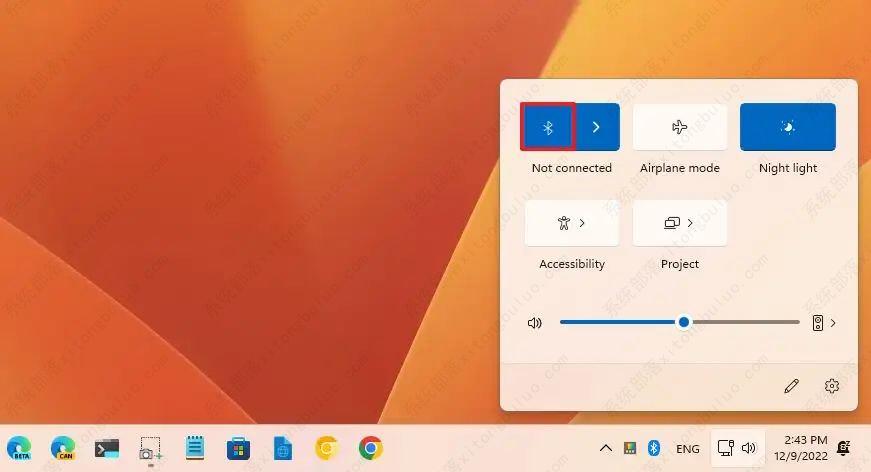Mute the volume speaker icon in panel
Viewport: 871px width, 472px height.
click(x=535, y=323)
